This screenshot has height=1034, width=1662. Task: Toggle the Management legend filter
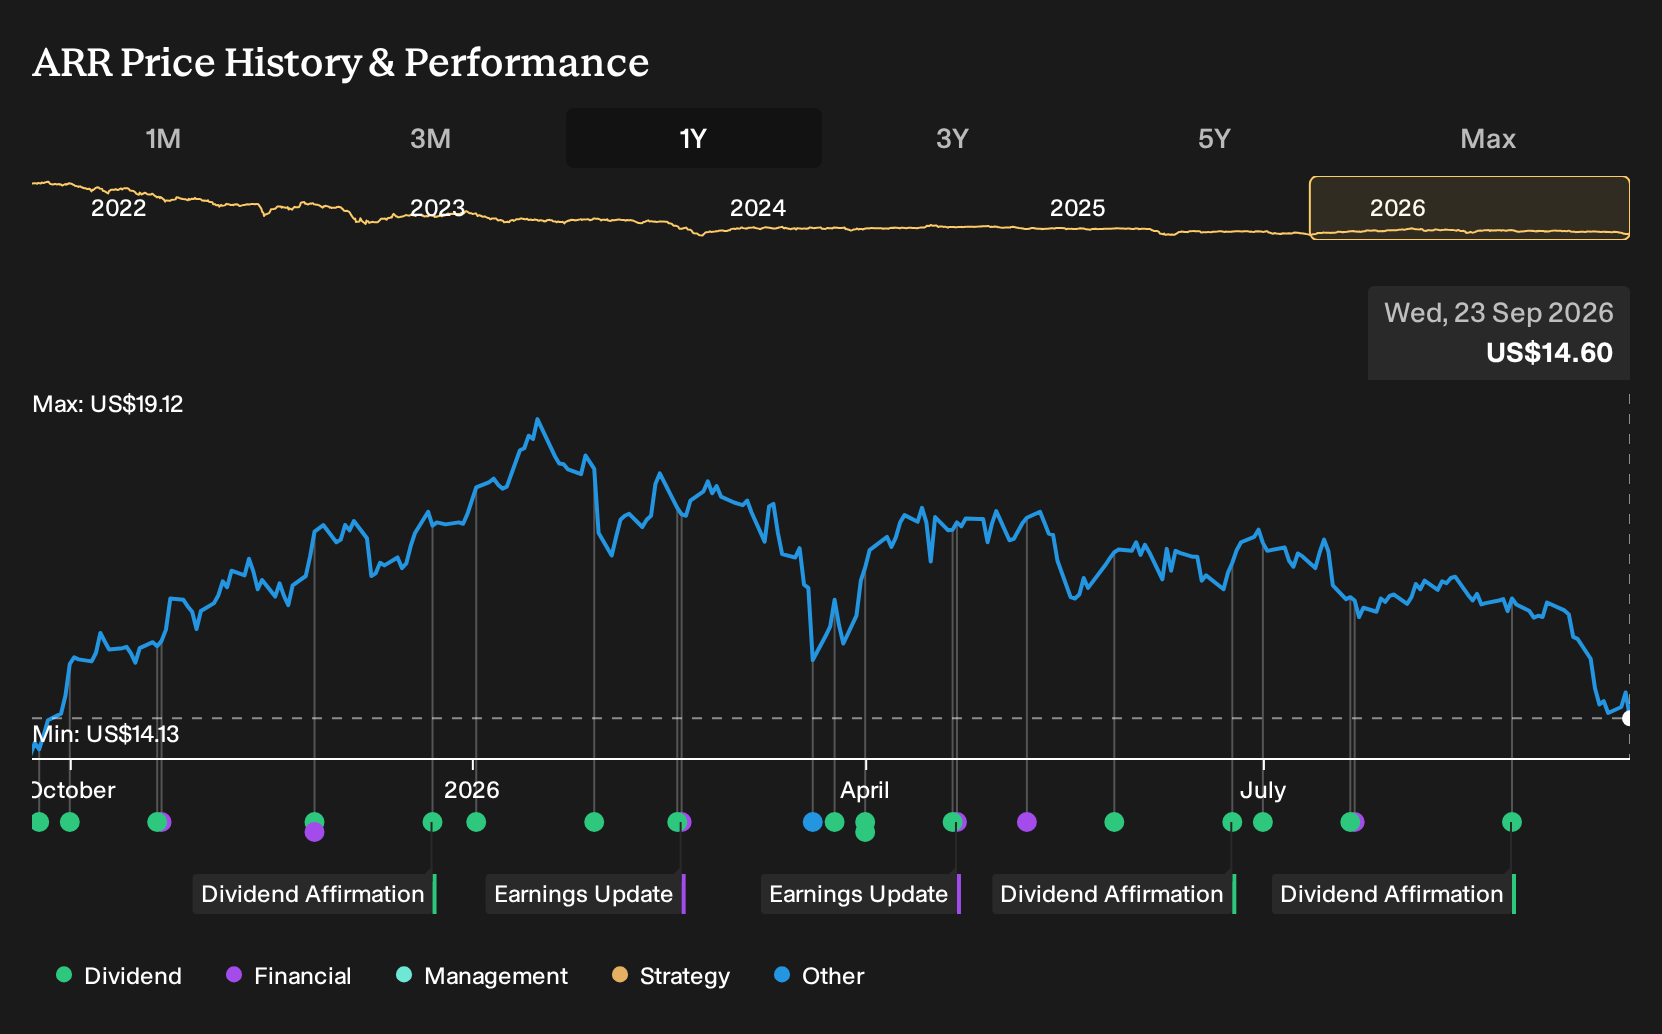click(482, 976)
